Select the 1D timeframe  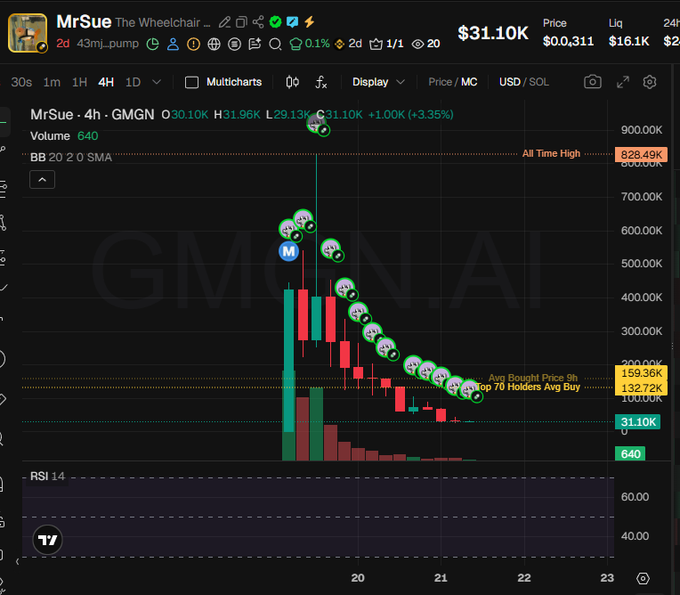(x=133, y=82)
